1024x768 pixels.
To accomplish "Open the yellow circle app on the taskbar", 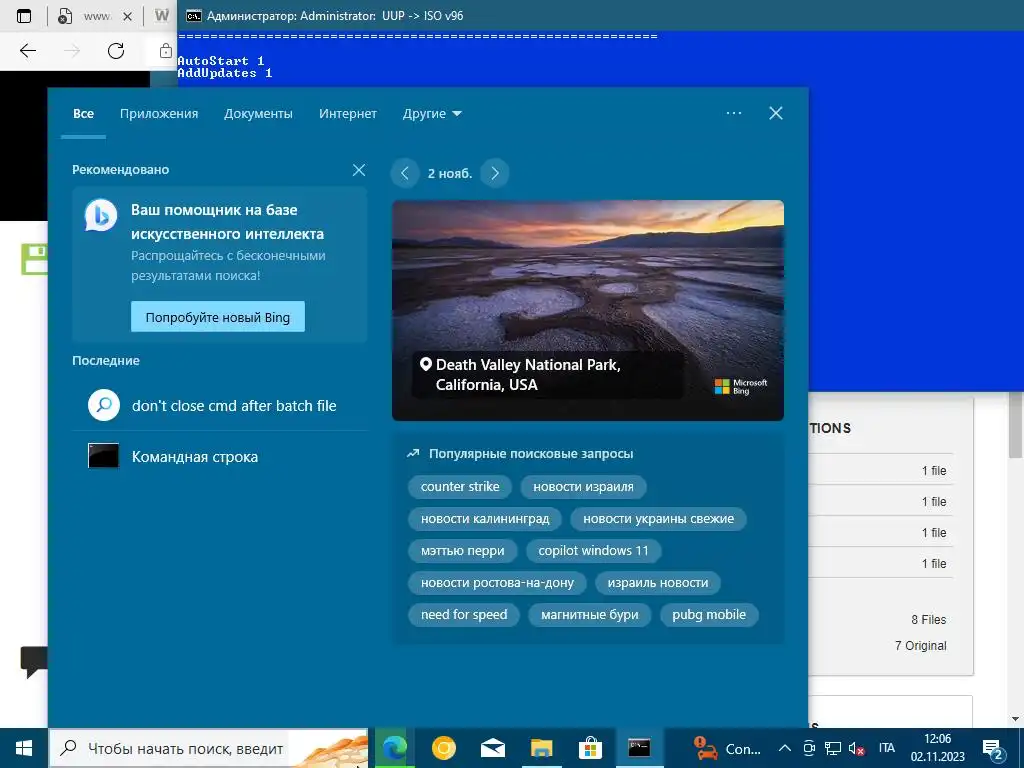I will (443, 748).
